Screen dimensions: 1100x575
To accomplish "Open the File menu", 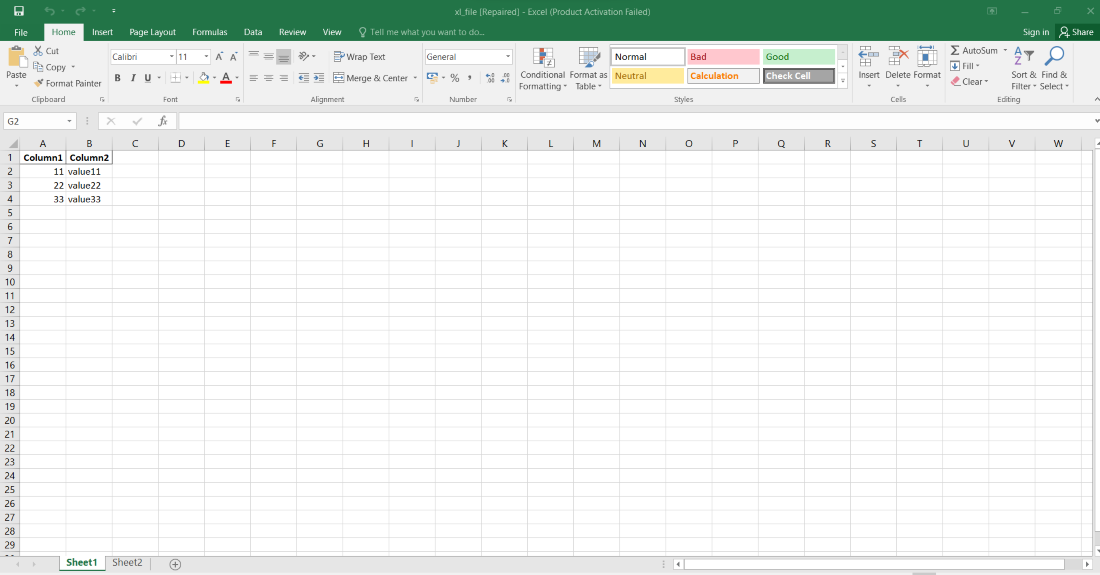I will tap(21, 32).
